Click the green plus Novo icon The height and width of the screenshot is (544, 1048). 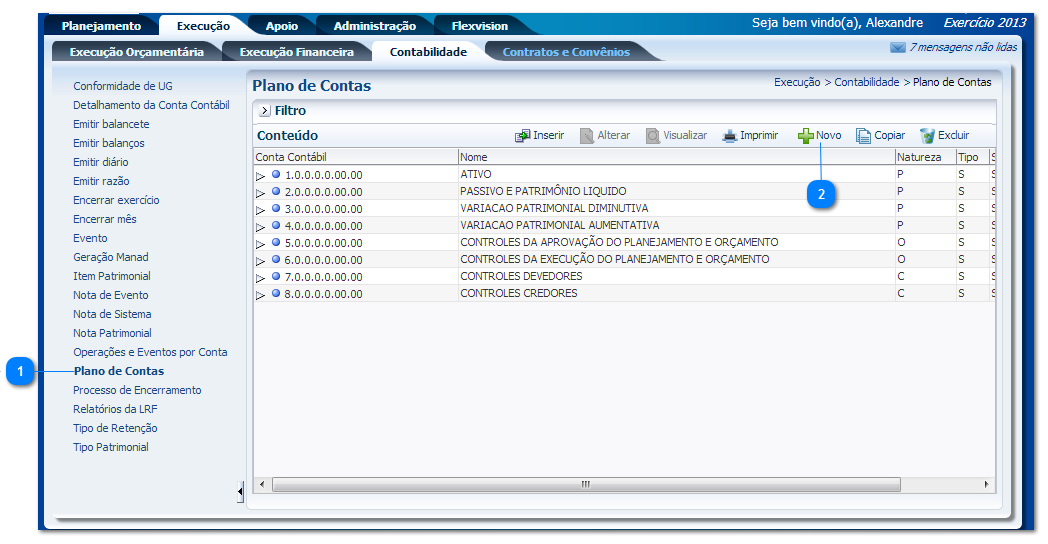(805, 136)
